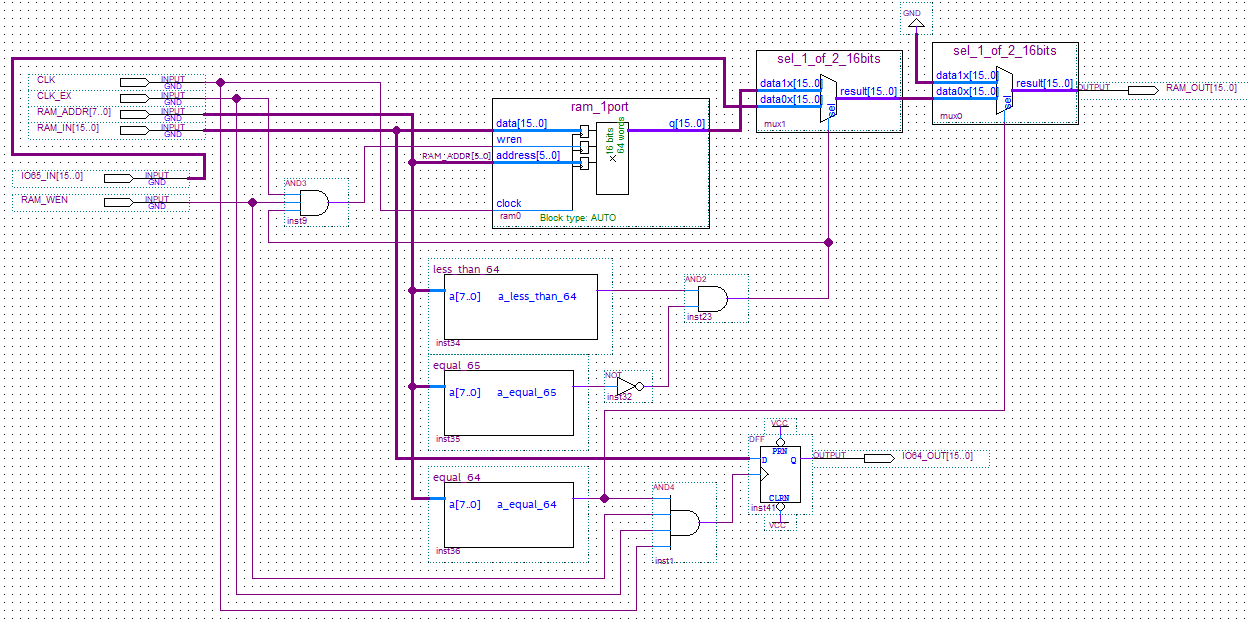Click the a_equal_64 output label
This screenshot has width=1248, height=620.
click(527, 504)
